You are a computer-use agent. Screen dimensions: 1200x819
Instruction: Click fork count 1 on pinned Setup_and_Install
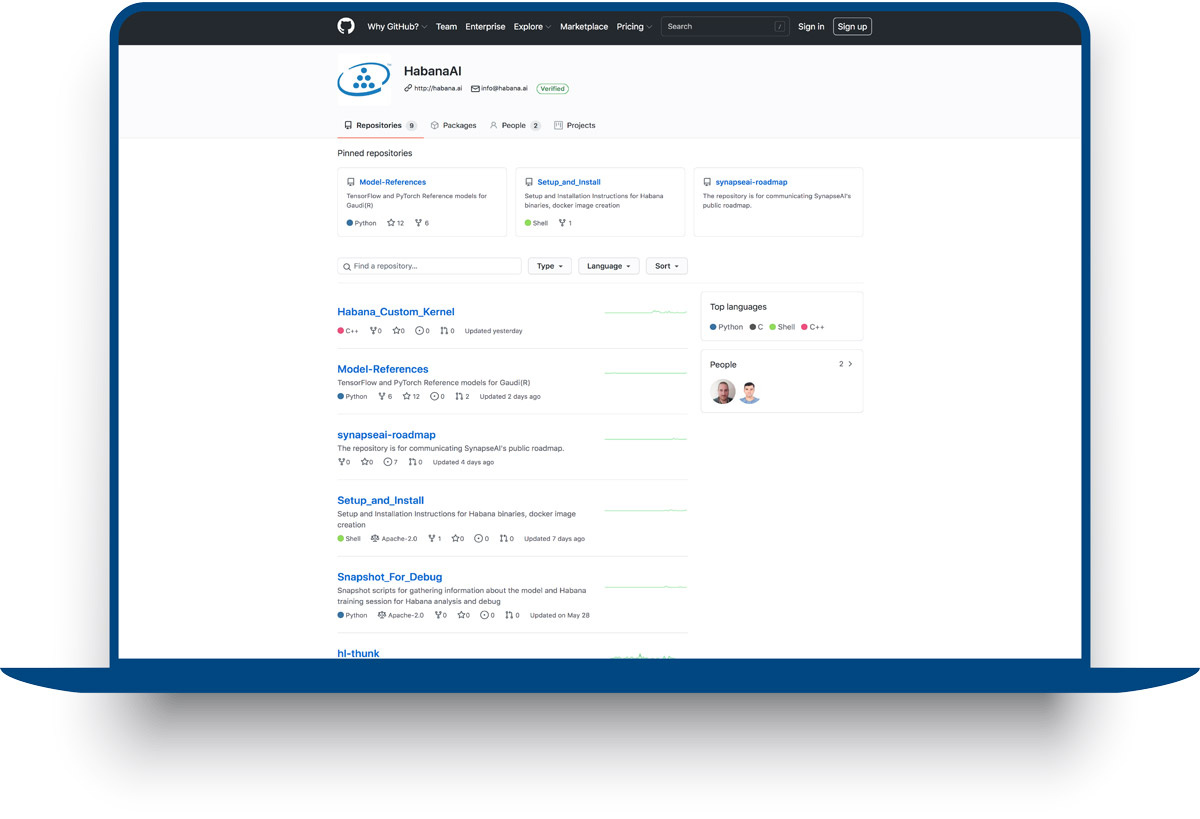pyautogui.click(x=565, y=223)
